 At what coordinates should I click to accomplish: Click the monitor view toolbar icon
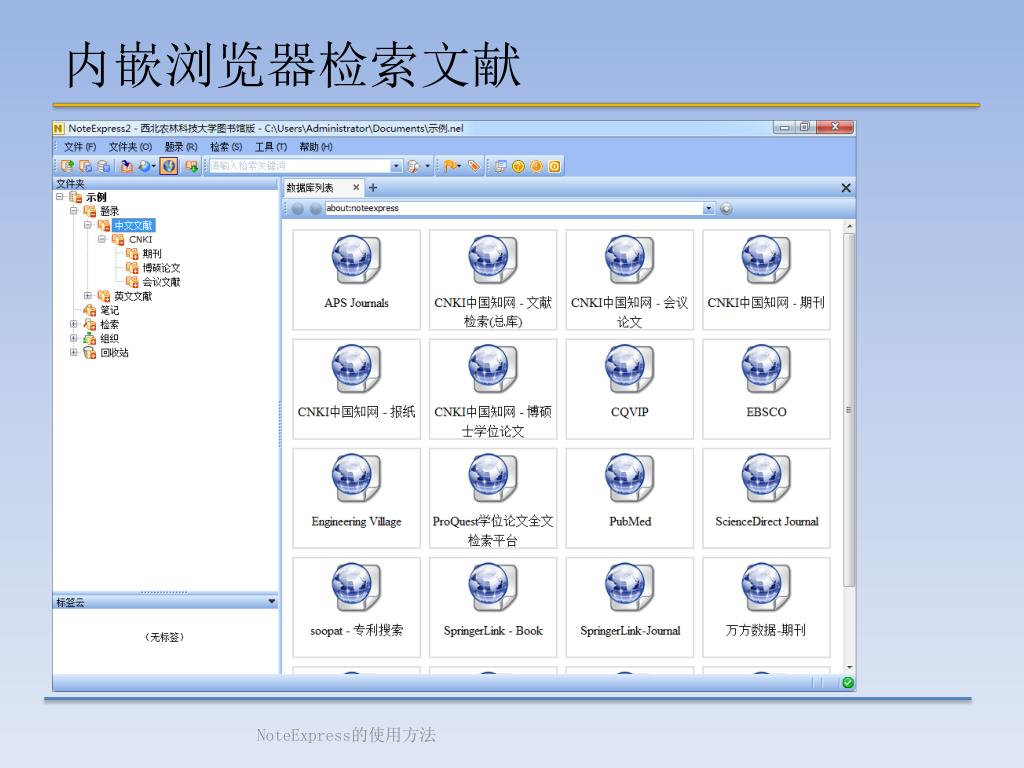pyautogui.click(x=500, y=167)
